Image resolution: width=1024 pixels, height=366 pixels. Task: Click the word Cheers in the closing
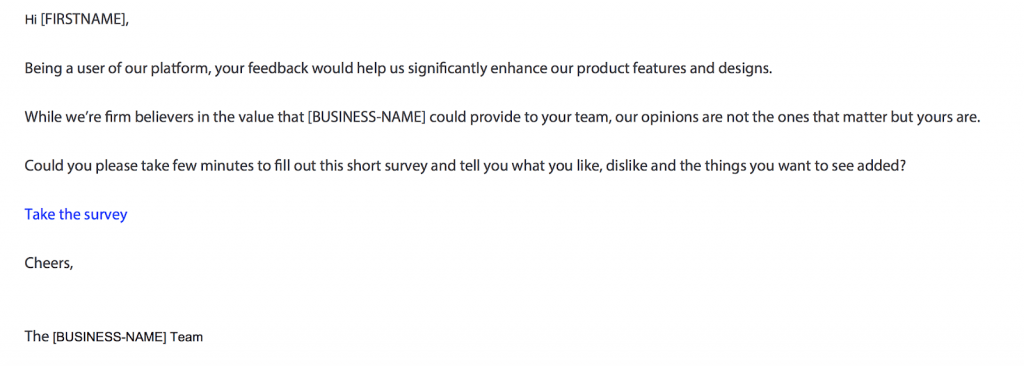pyautogui.click(x=48, y=263)
